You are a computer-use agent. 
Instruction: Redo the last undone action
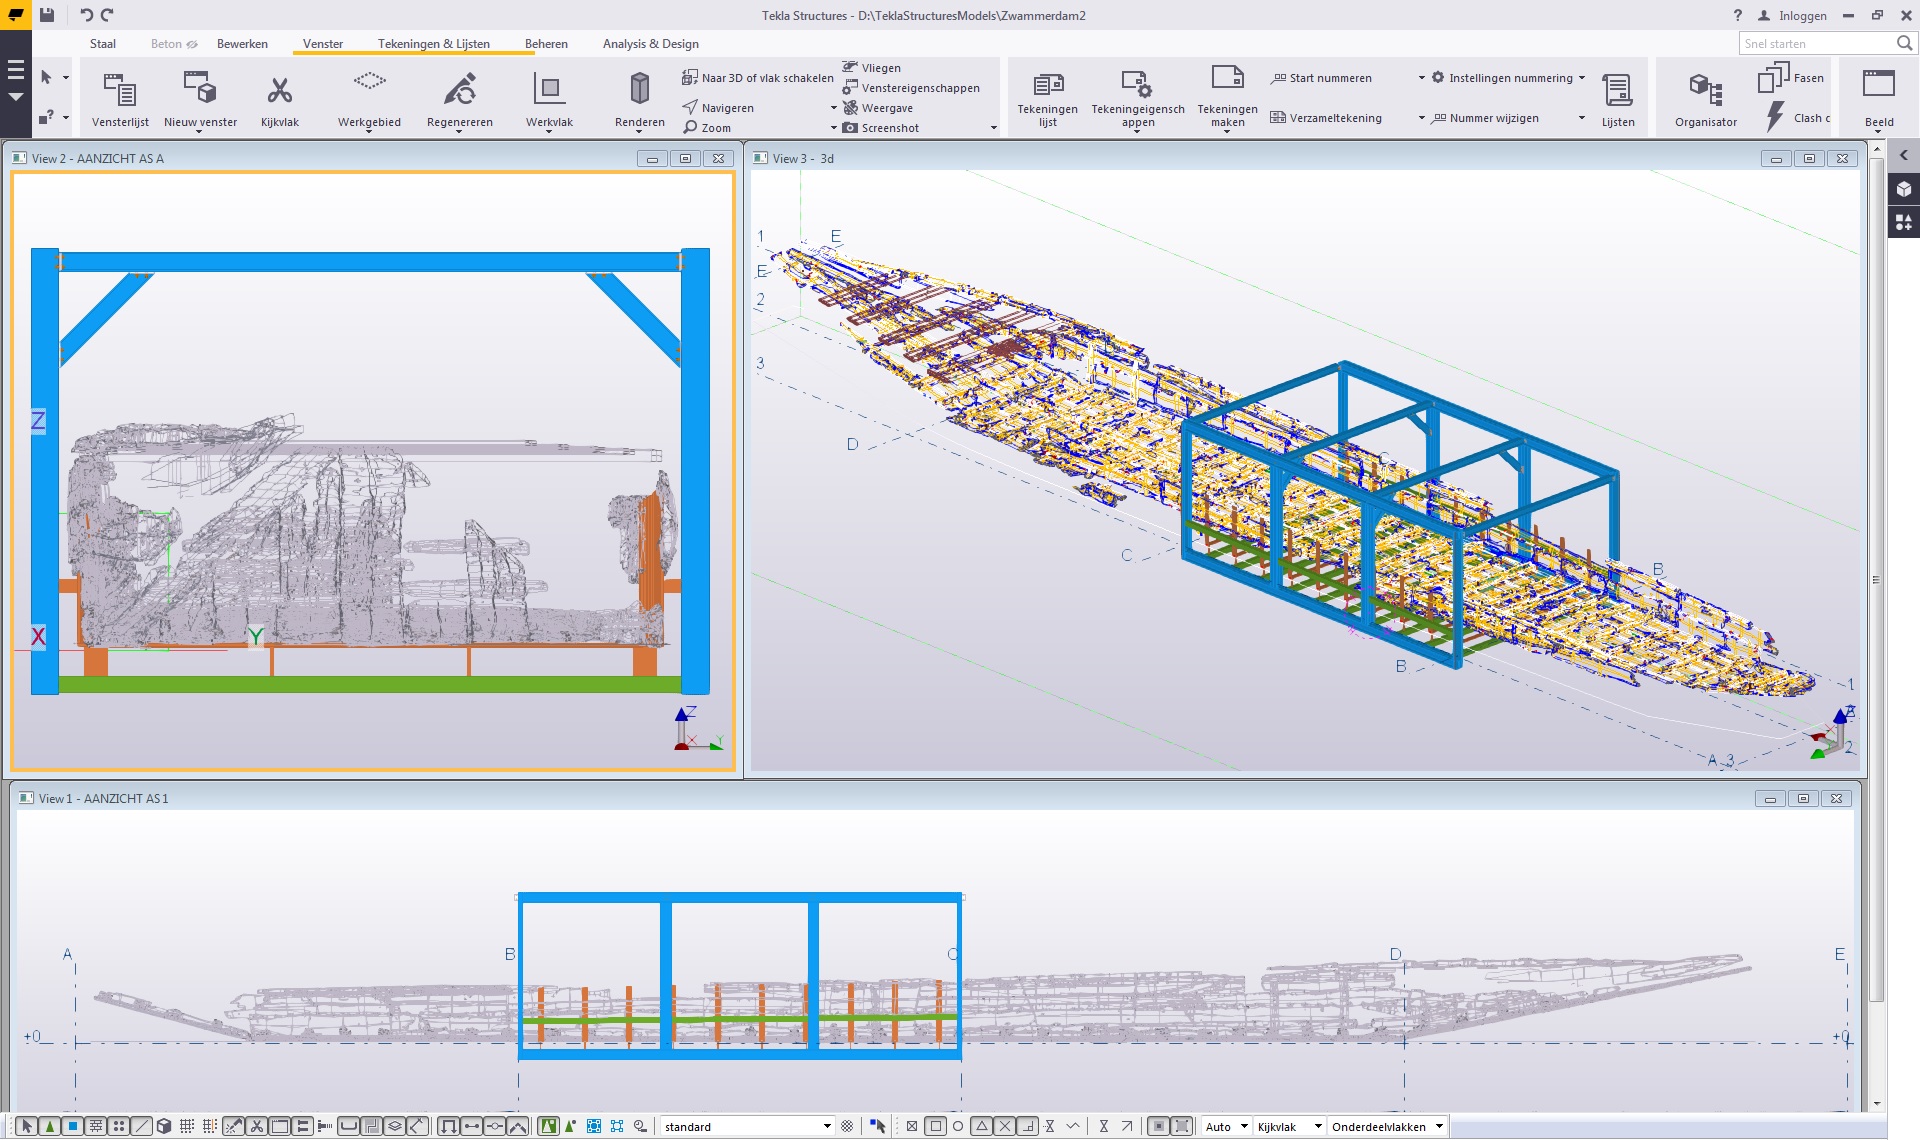(107, 15)
